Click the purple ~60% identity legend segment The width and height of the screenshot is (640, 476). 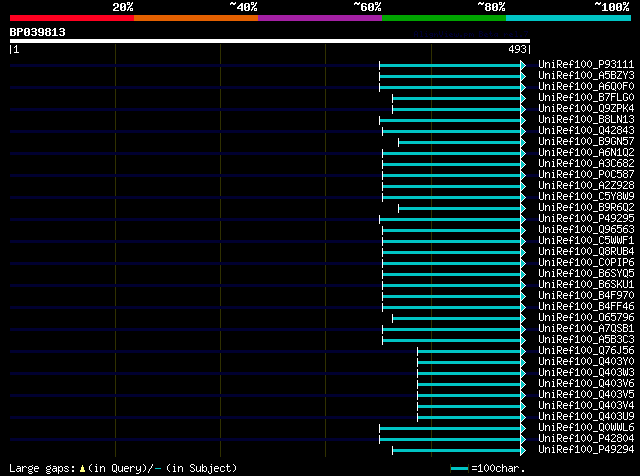tap(320, 18)
